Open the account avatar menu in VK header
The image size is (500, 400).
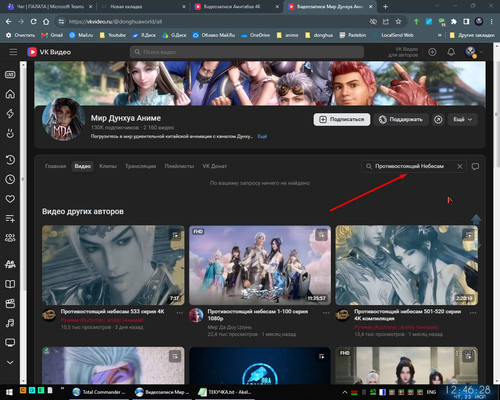coord(471,52)
